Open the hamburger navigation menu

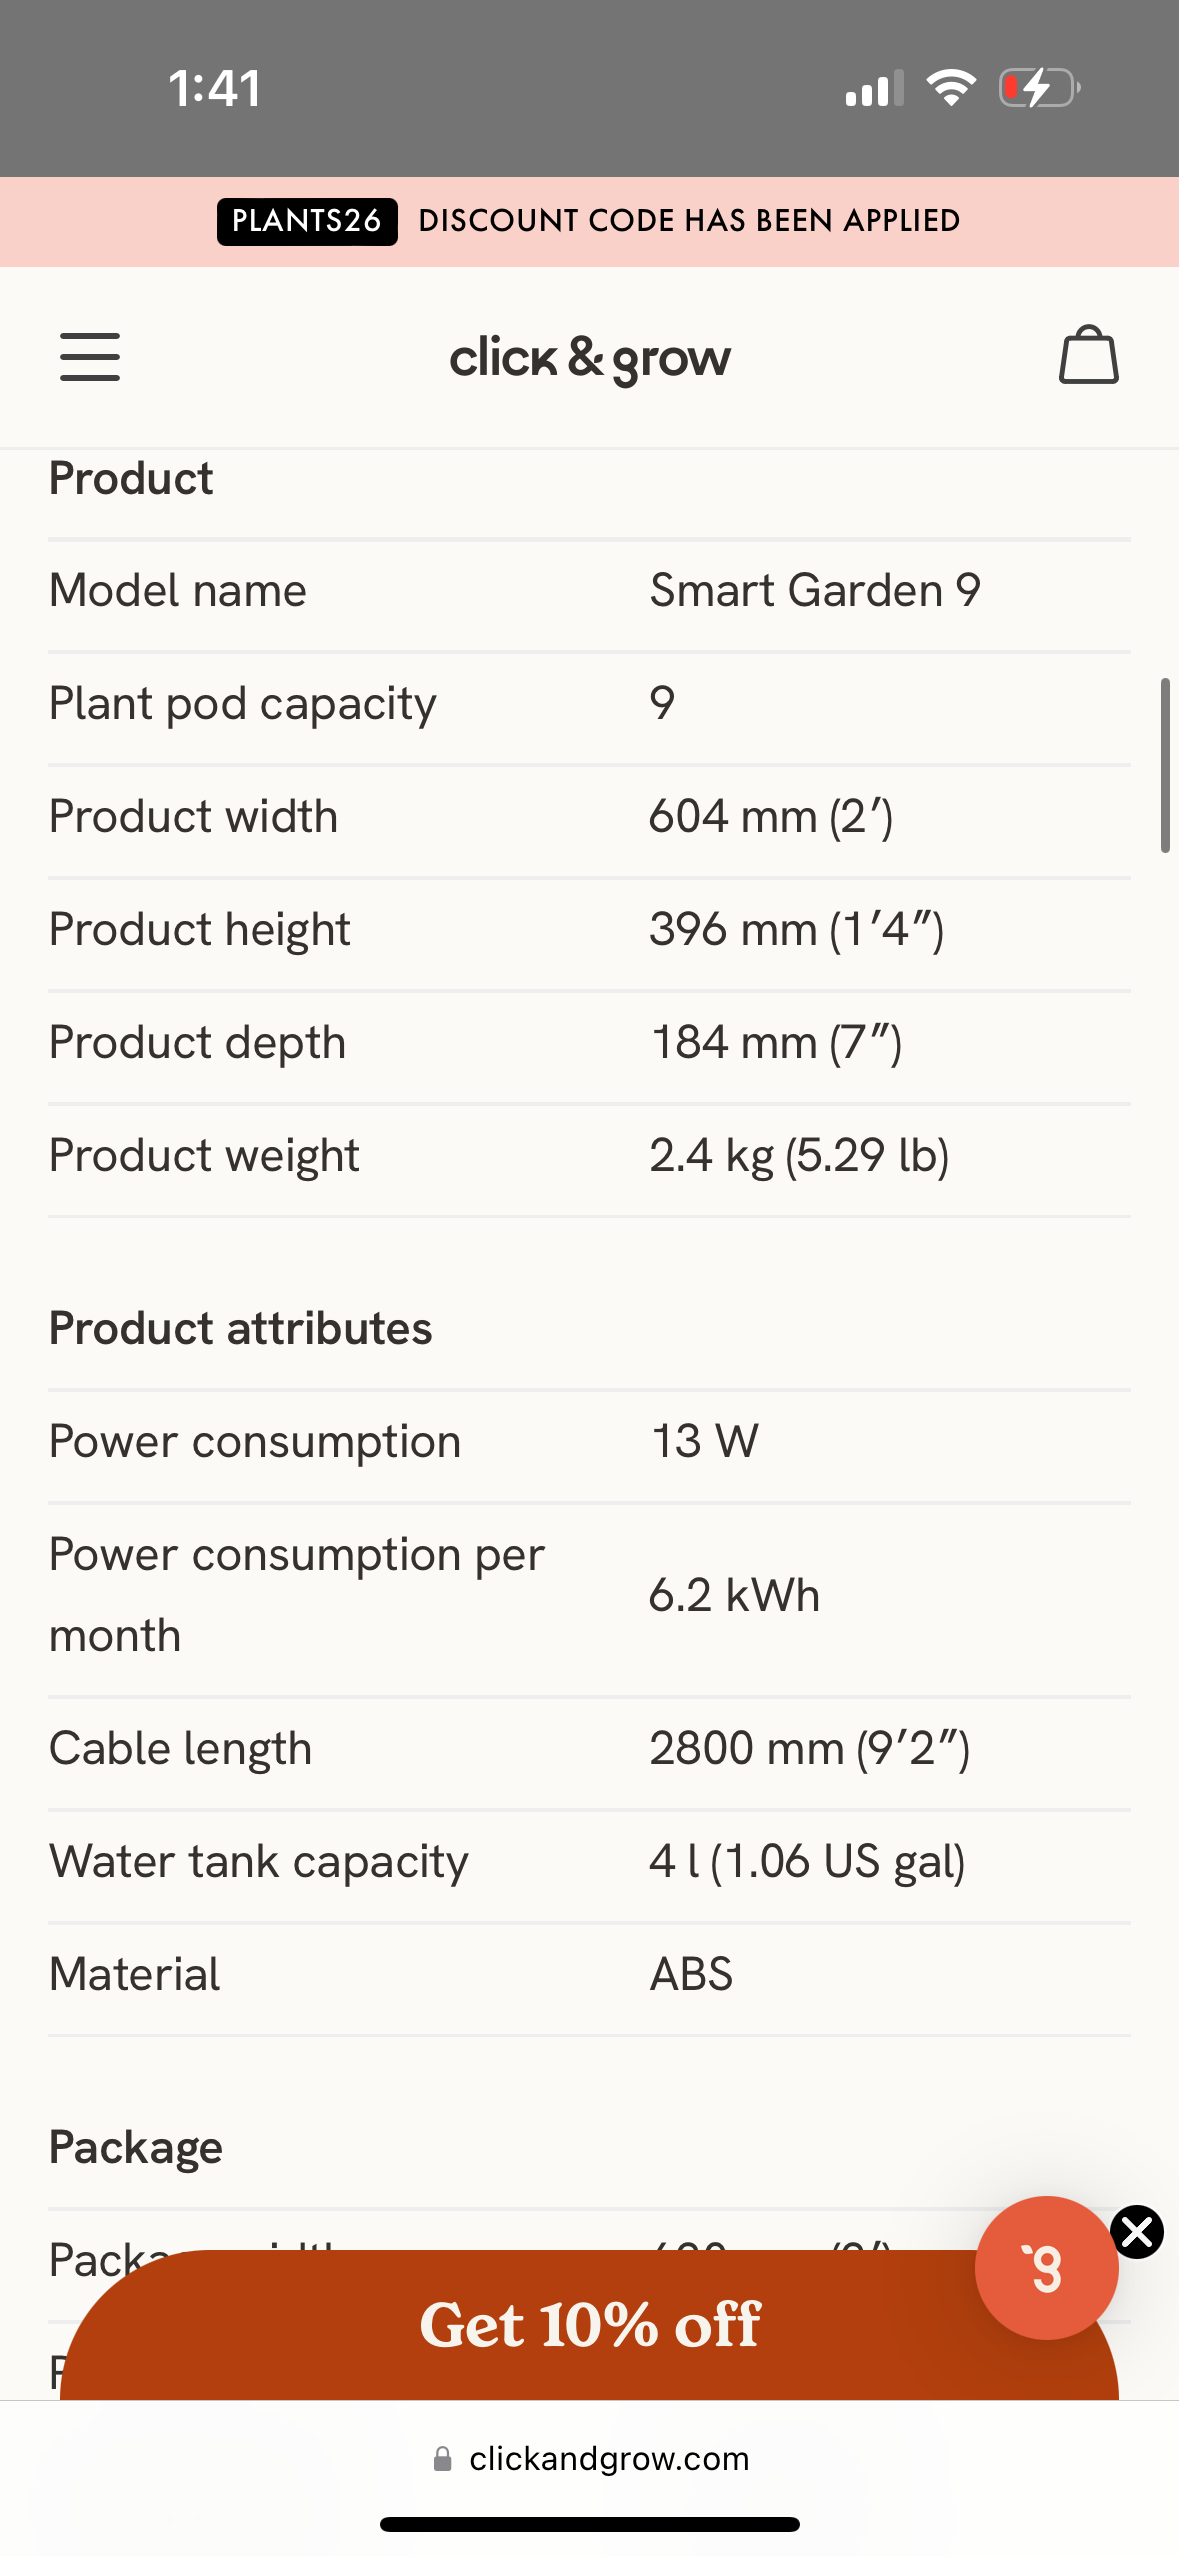click(90, 357)
